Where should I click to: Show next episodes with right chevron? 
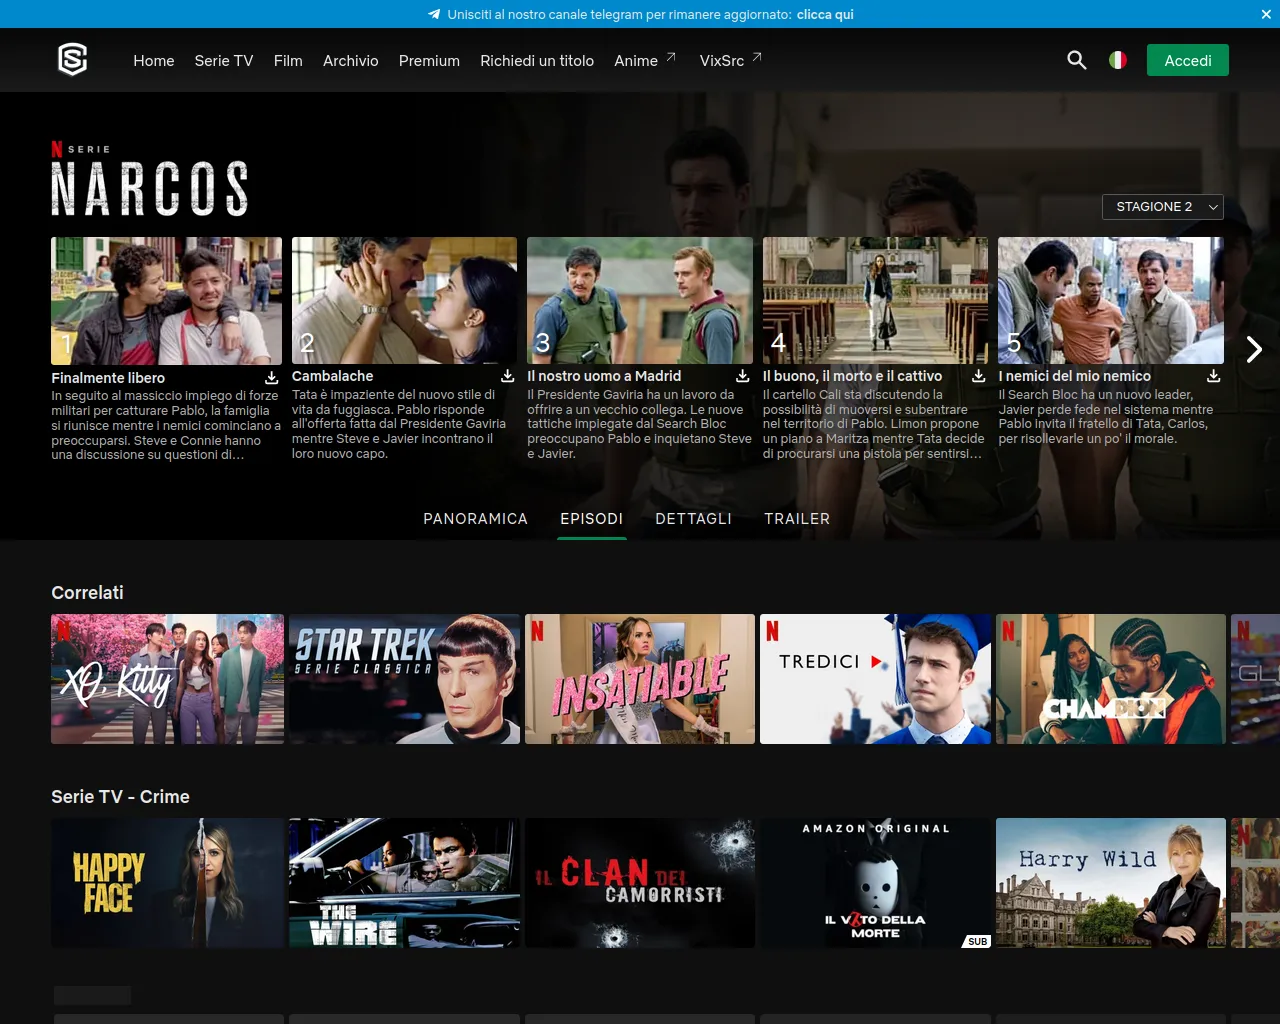[x=1254, y=348]
